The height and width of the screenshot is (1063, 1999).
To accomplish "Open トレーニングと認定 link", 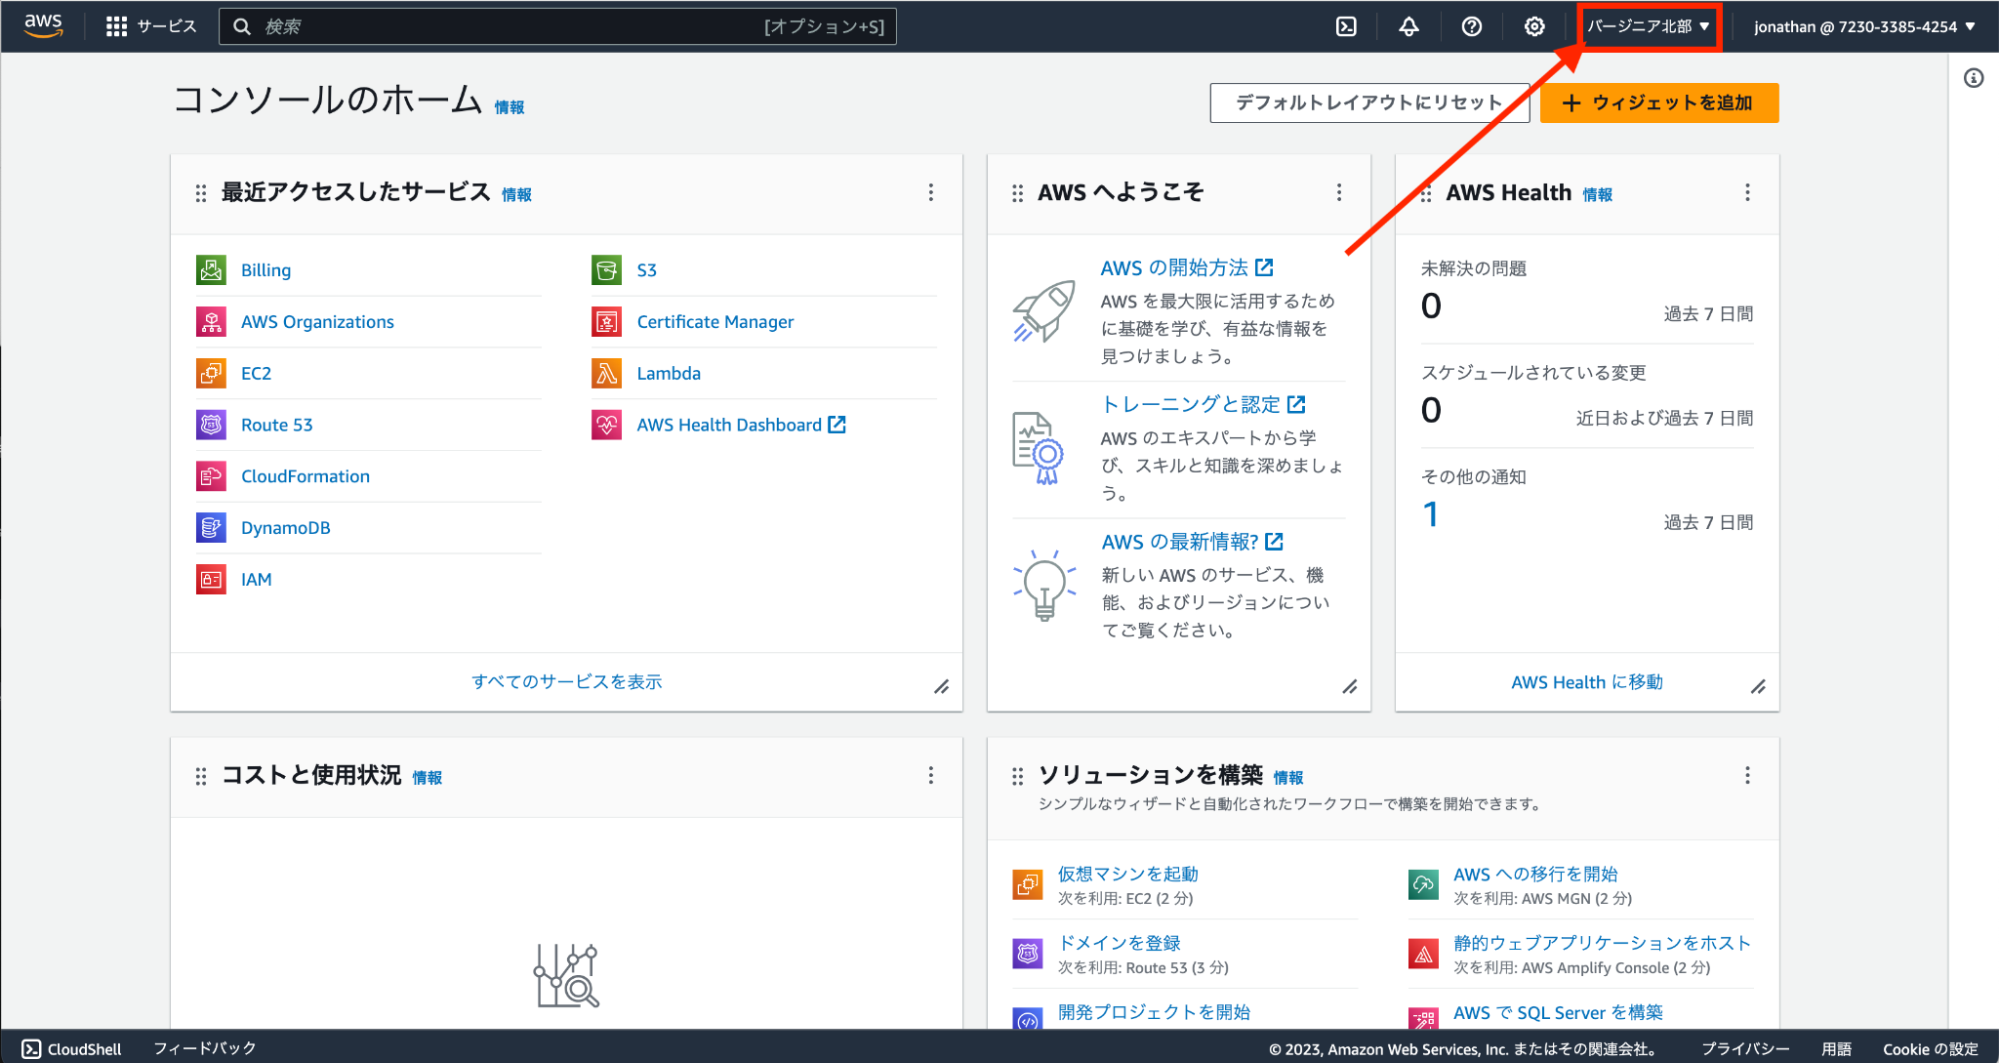I will (1203, 404).
